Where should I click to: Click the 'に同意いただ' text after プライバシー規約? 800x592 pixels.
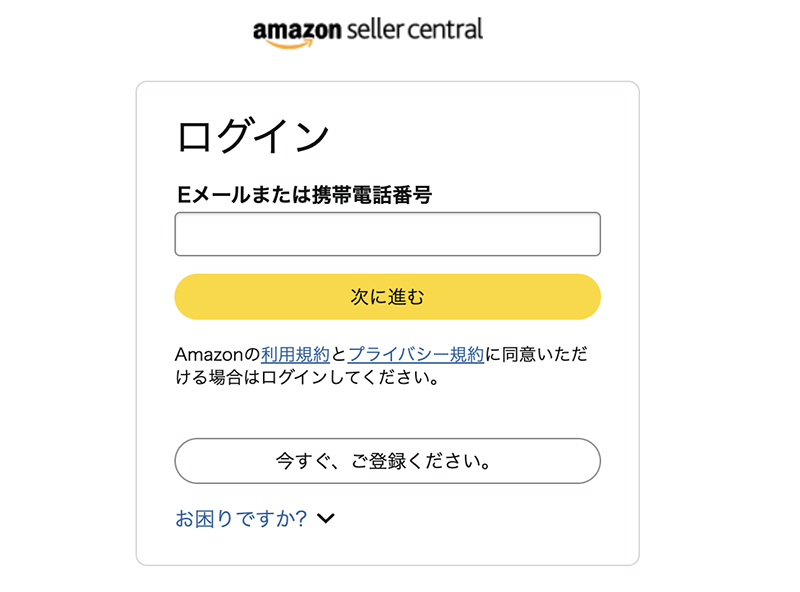point(536,354)
